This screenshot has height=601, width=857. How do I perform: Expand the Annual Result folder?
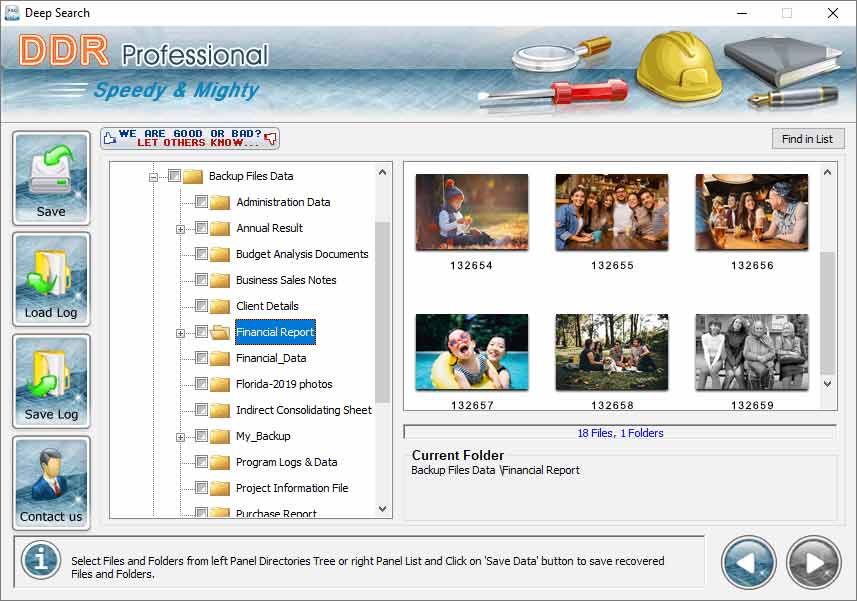tap(180, 228)
